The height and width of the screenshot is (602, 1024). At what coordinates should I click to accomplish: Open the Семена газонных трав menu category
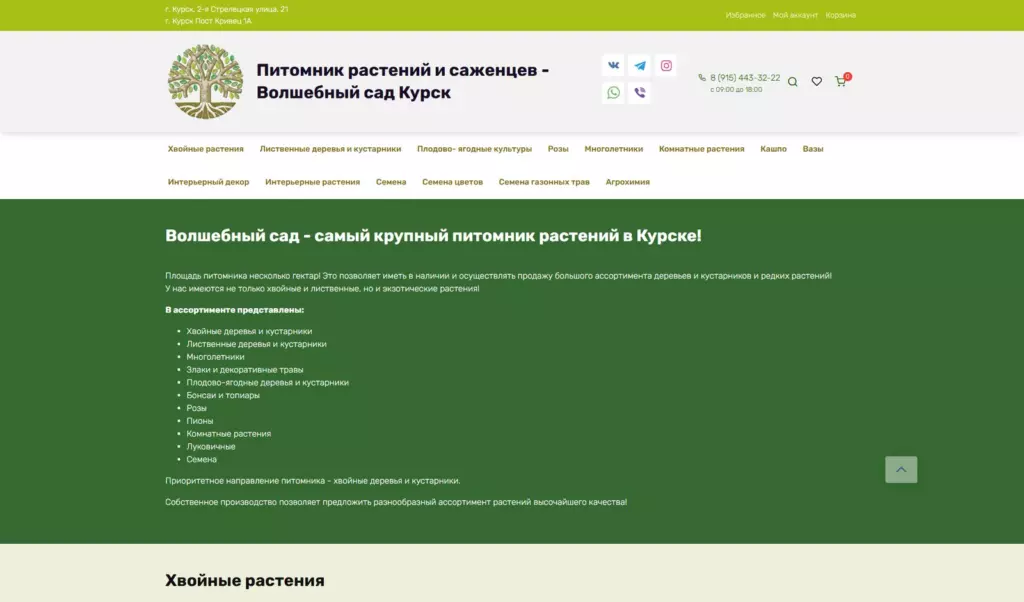544,182
